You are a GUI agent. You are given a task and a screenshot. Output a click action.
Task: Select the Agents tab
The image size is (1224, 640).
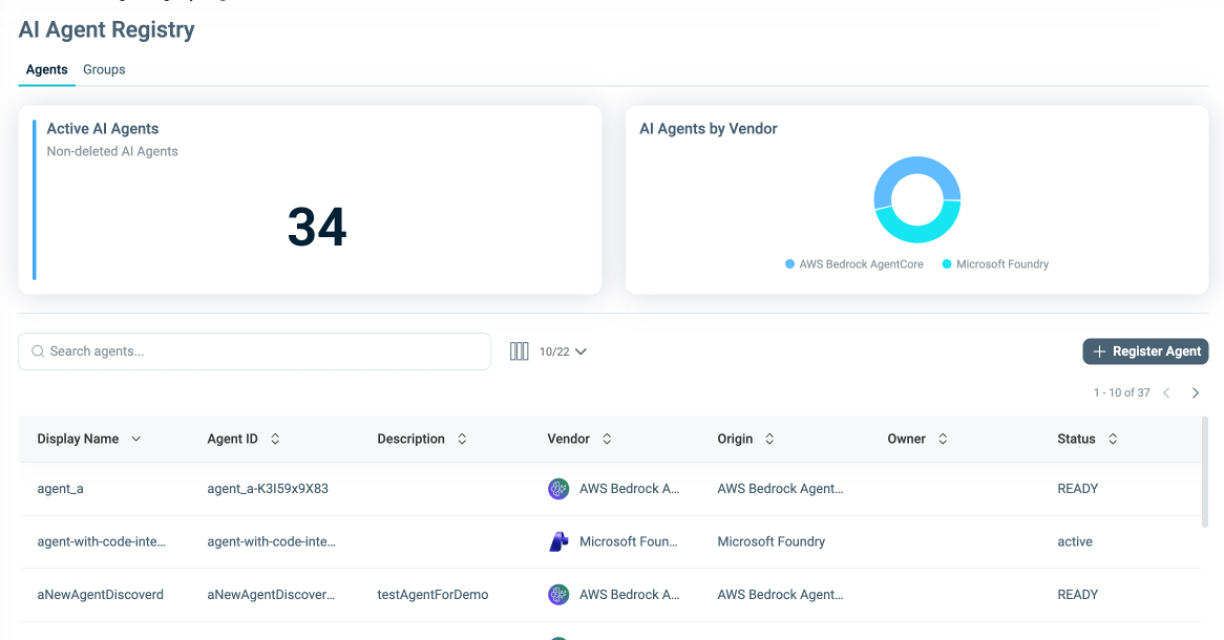(47, 70)
